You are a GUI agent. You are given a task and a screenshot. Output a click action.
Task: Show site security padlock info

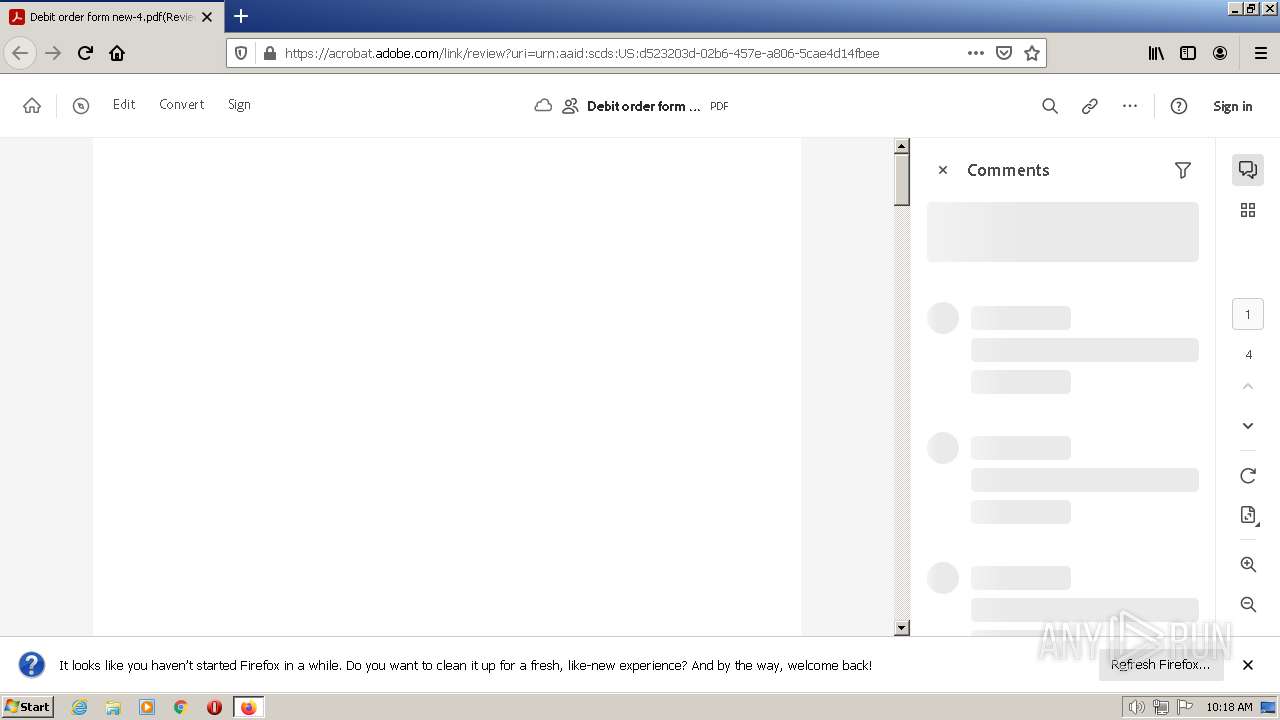(x=269, y=53)
